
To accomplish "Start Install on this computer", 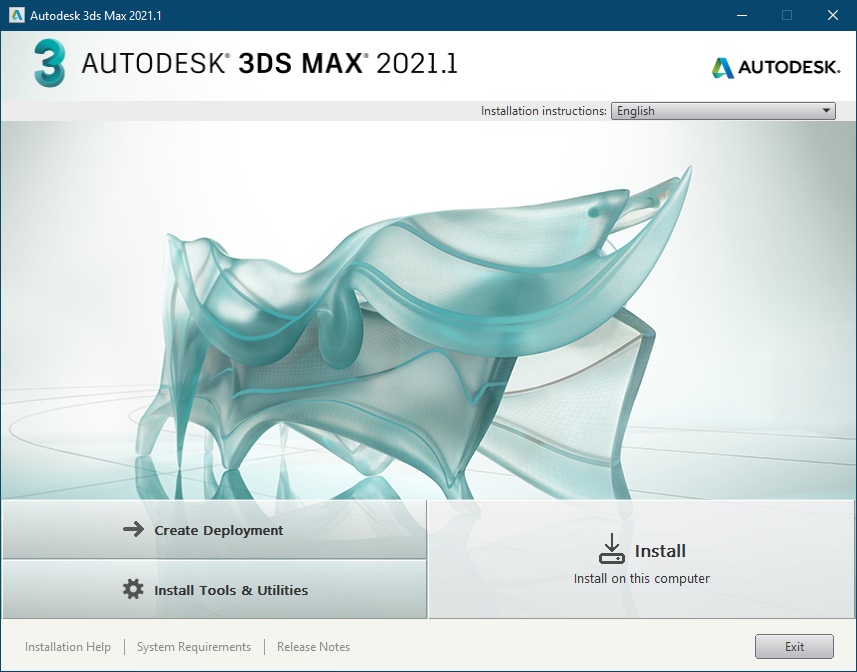I will click(x=642, y=560).
